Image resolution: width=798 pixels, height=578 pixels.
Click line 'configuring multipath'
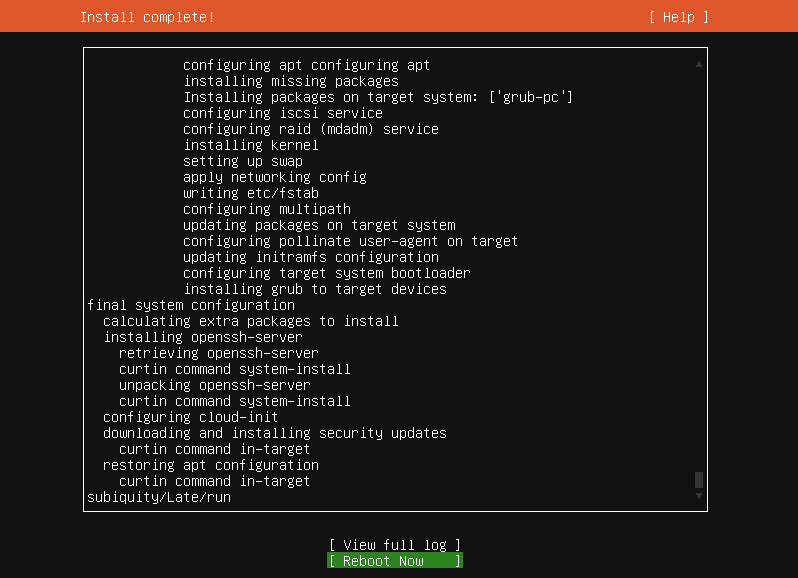click(267, 209)
